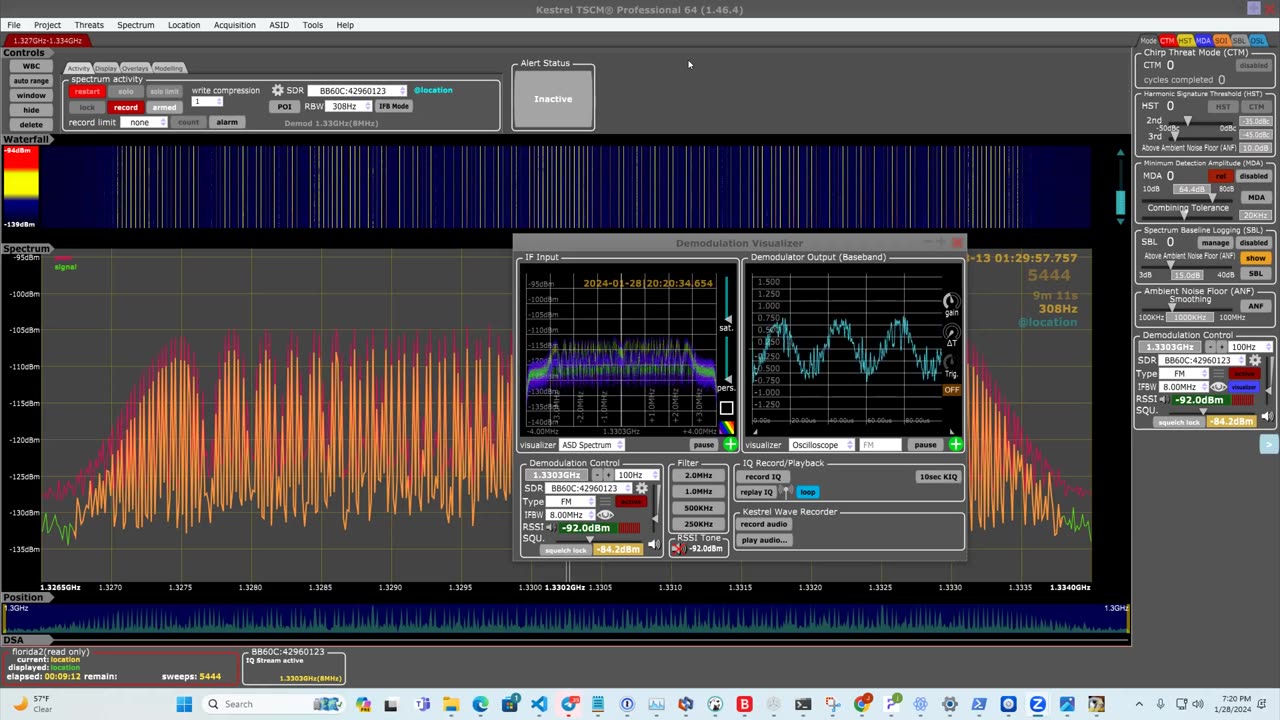This screenshot has height=720, width=1280.
Task: Open the rainbow color palette in IF Input
Action: (x=727, y=427)
